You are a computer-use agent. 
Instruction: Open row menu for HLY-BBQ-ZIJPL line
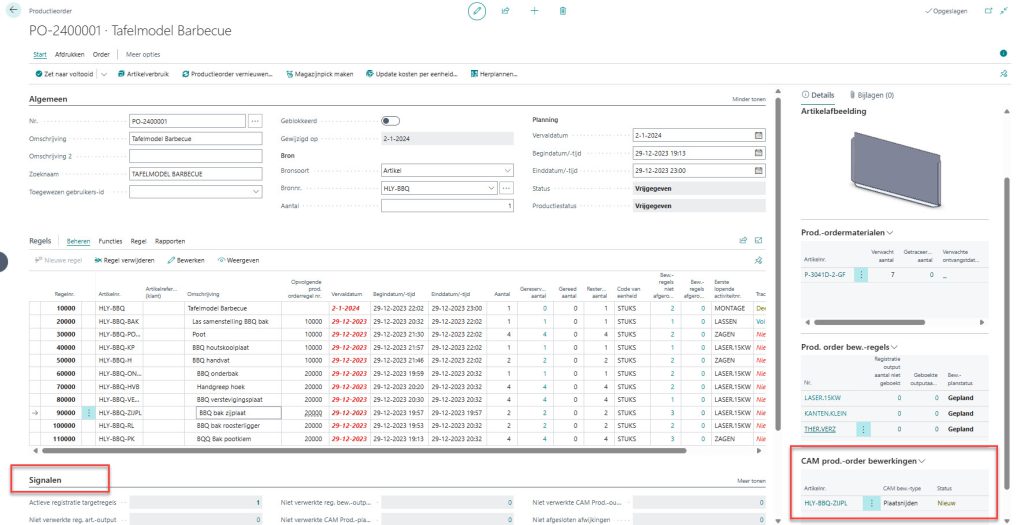point(90,411)
